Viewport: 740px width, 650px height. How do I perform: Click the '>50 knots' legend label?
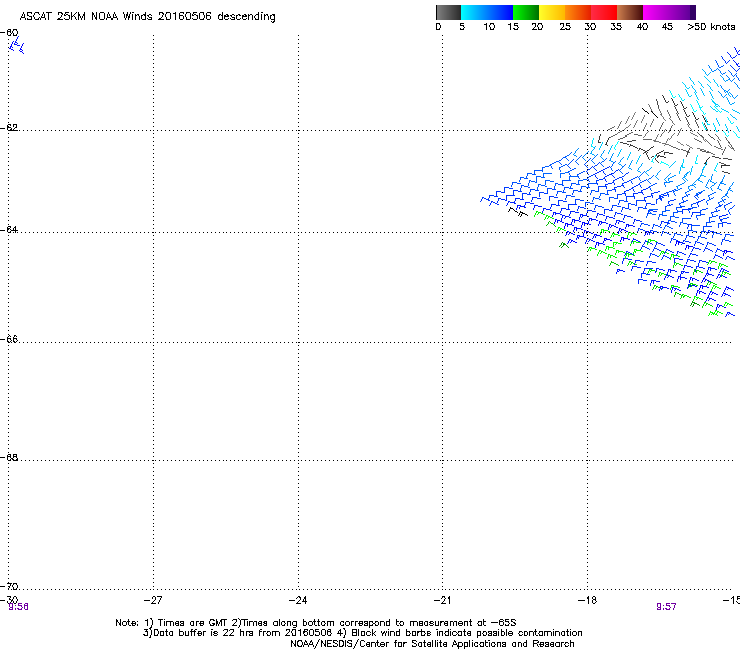711,27
